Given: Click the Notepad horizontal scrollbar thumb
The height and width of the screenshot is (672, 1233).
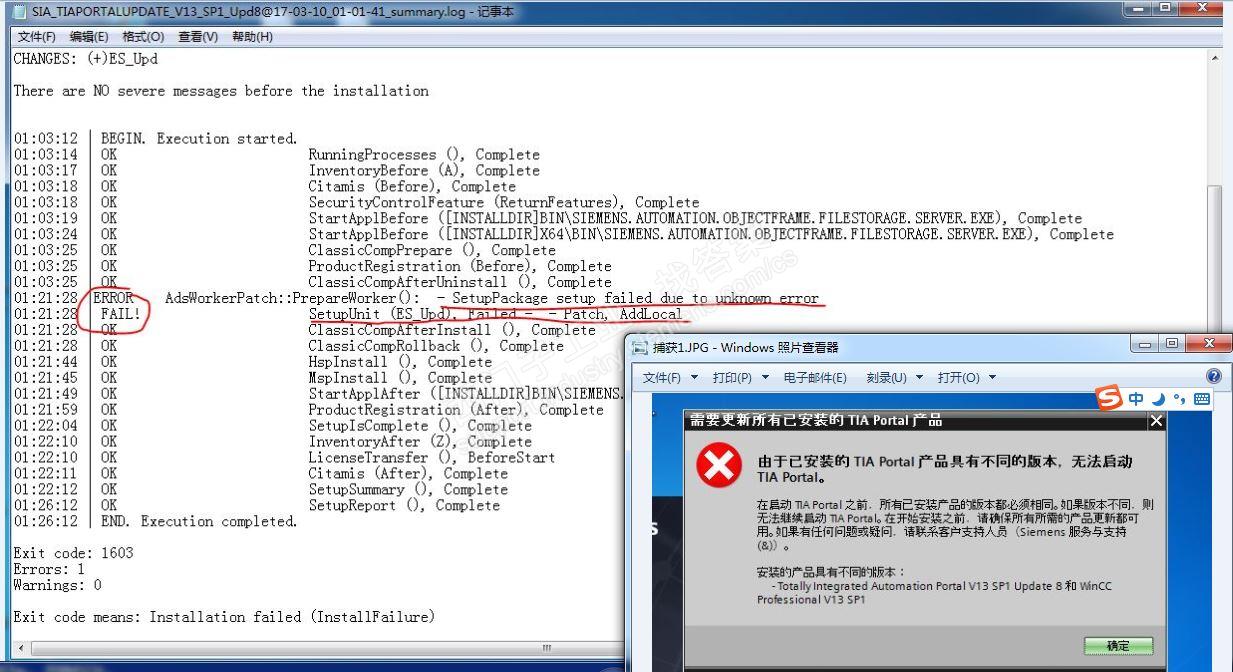Looking at the screenshot, I should coord(545,648).
